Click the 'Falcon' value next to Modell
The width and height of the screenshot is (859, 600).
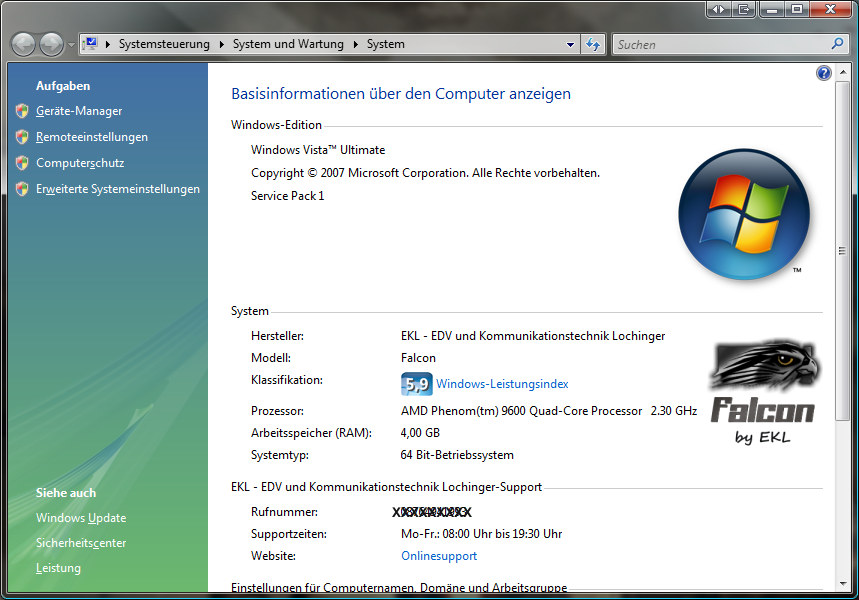[419, 358]
